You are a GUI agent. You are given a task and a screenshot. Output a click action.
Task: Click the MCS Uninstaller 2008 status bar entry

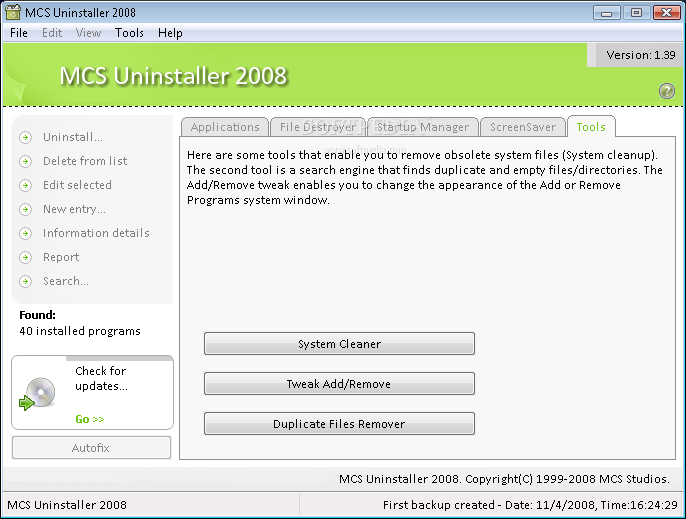click(x=67, y=505)
